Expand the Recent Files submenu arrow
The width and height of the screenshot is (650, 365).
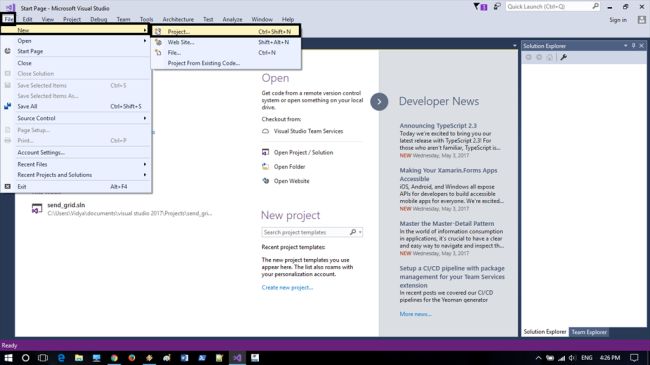[x=145, y=164]
